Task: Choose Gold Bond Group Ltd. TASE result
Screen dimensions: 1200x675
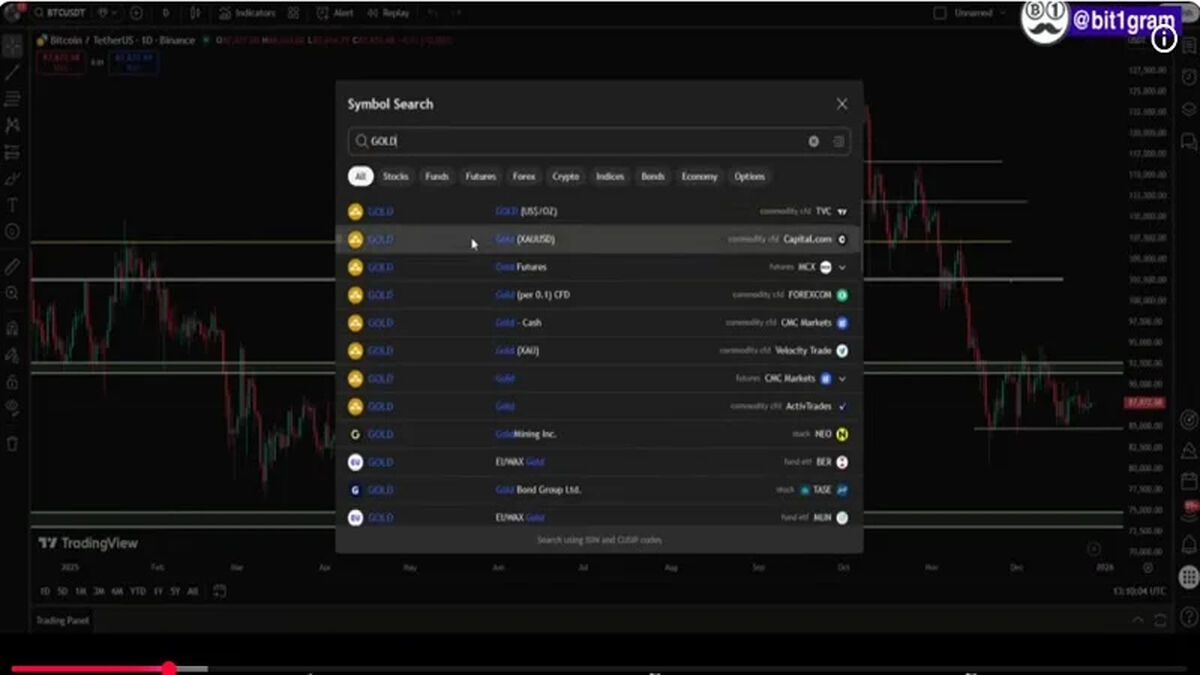Action: pyautogui.click(x=599, y=490)
